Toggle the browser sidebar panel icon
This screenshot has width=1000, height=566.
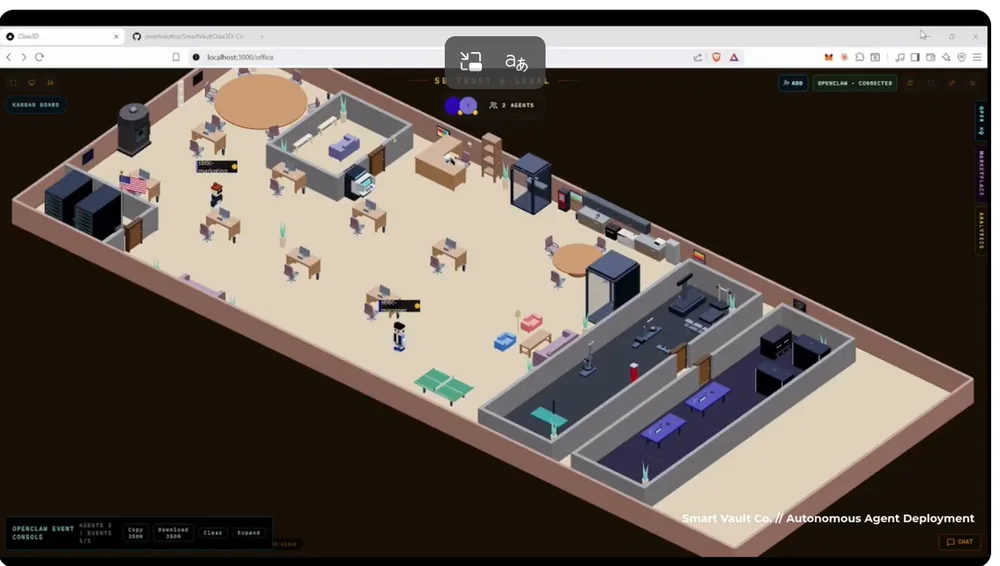click(915, 57)
